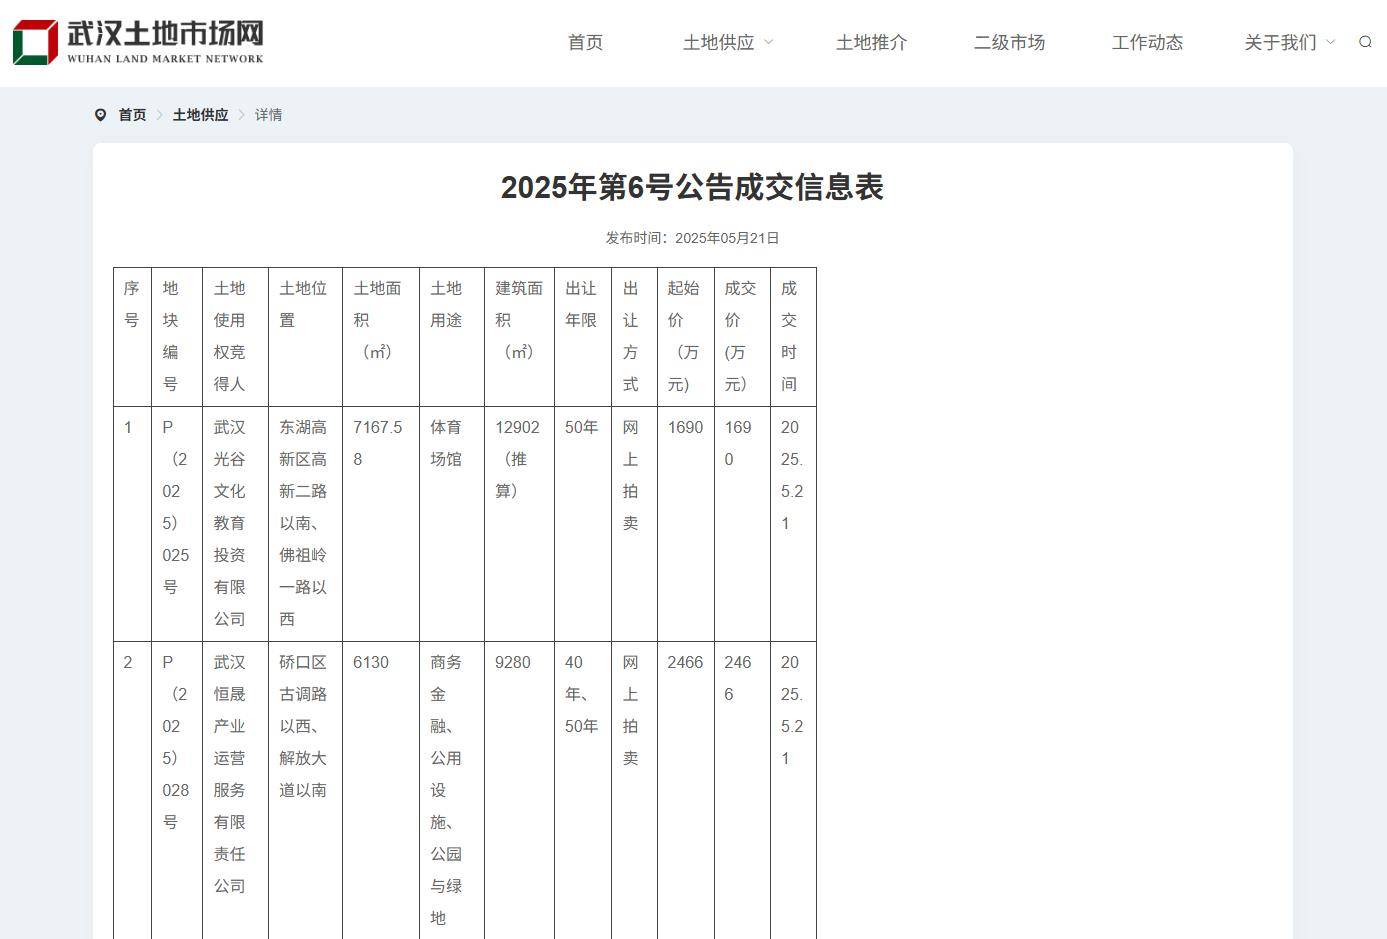Click the 成交价 column header
The height and width of the screenshot is (939, 1387).
point(741,336)
